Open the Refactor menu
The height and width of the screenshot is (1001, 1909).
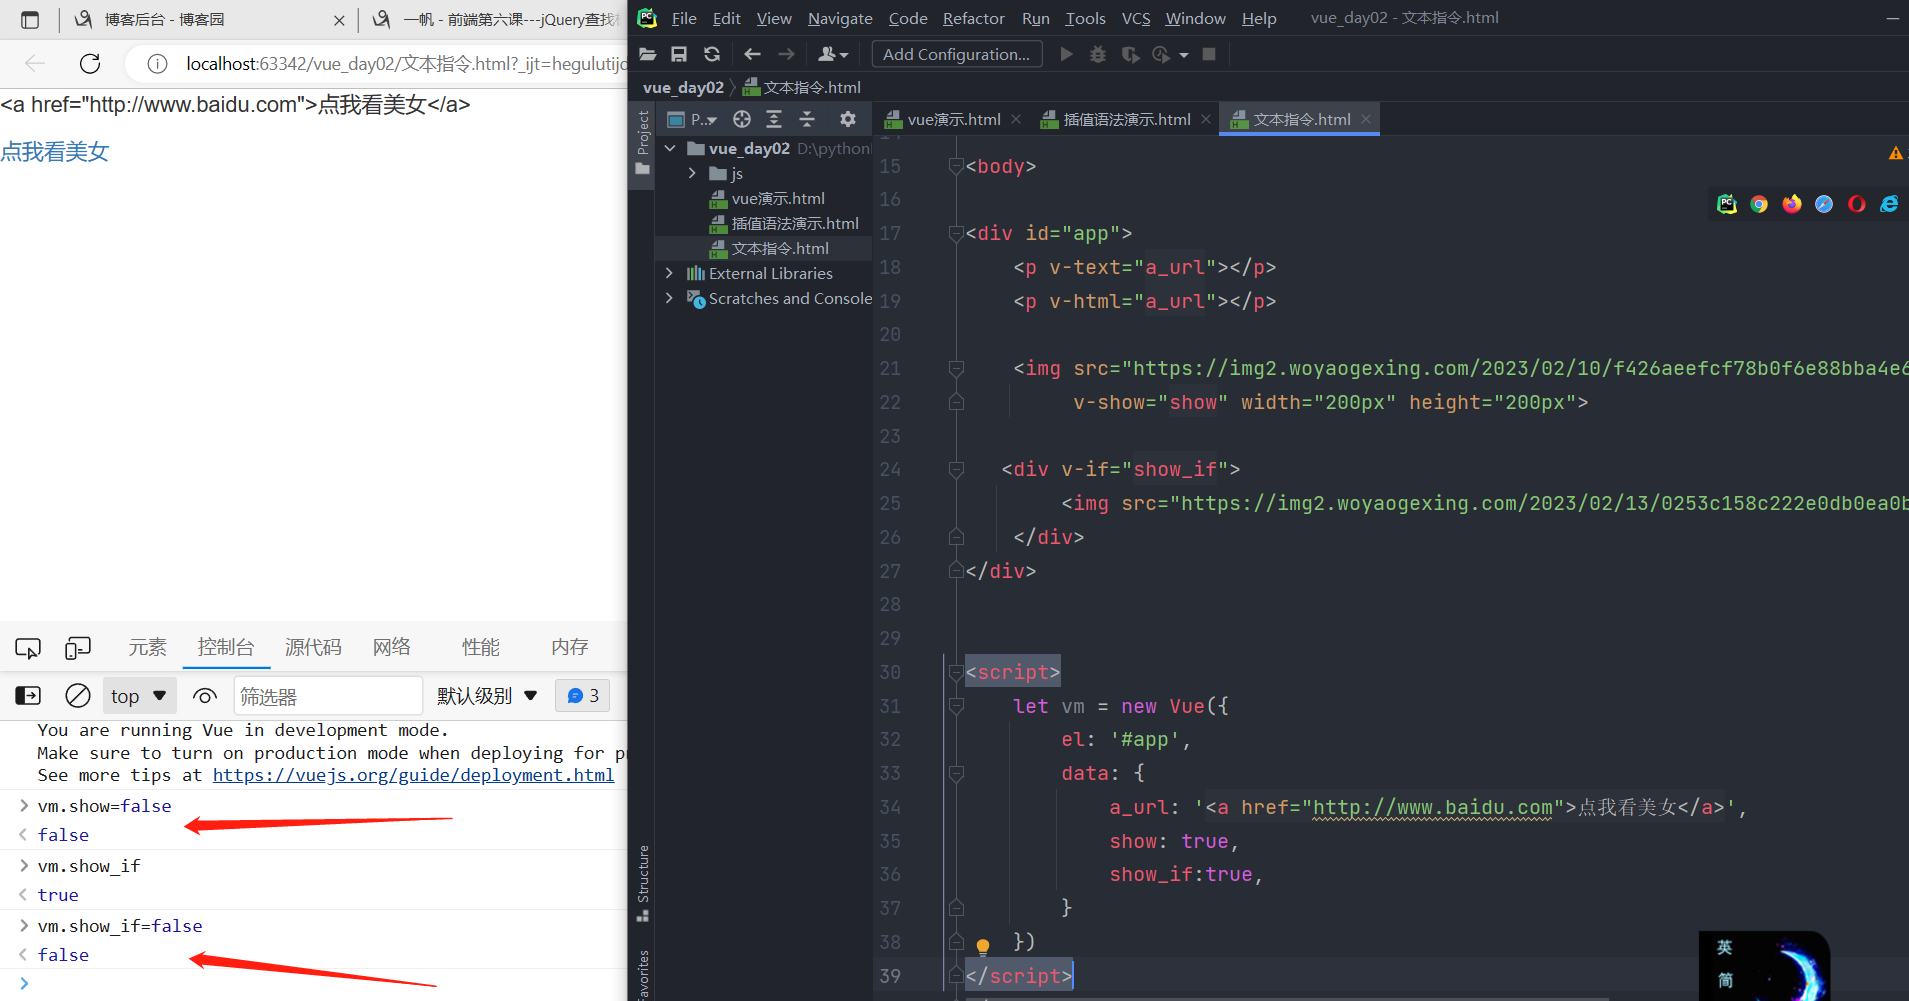point(973,18)
